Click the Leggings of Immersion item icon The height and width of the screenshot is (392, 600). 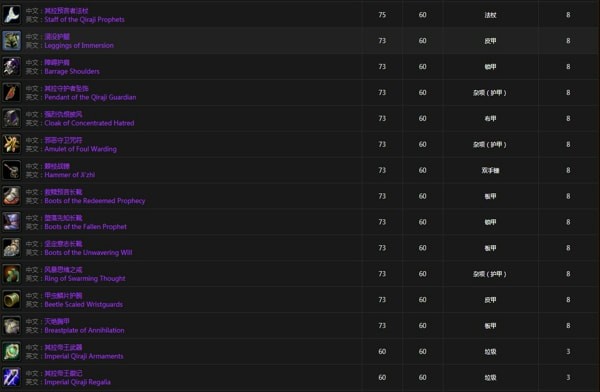[11, 41]
